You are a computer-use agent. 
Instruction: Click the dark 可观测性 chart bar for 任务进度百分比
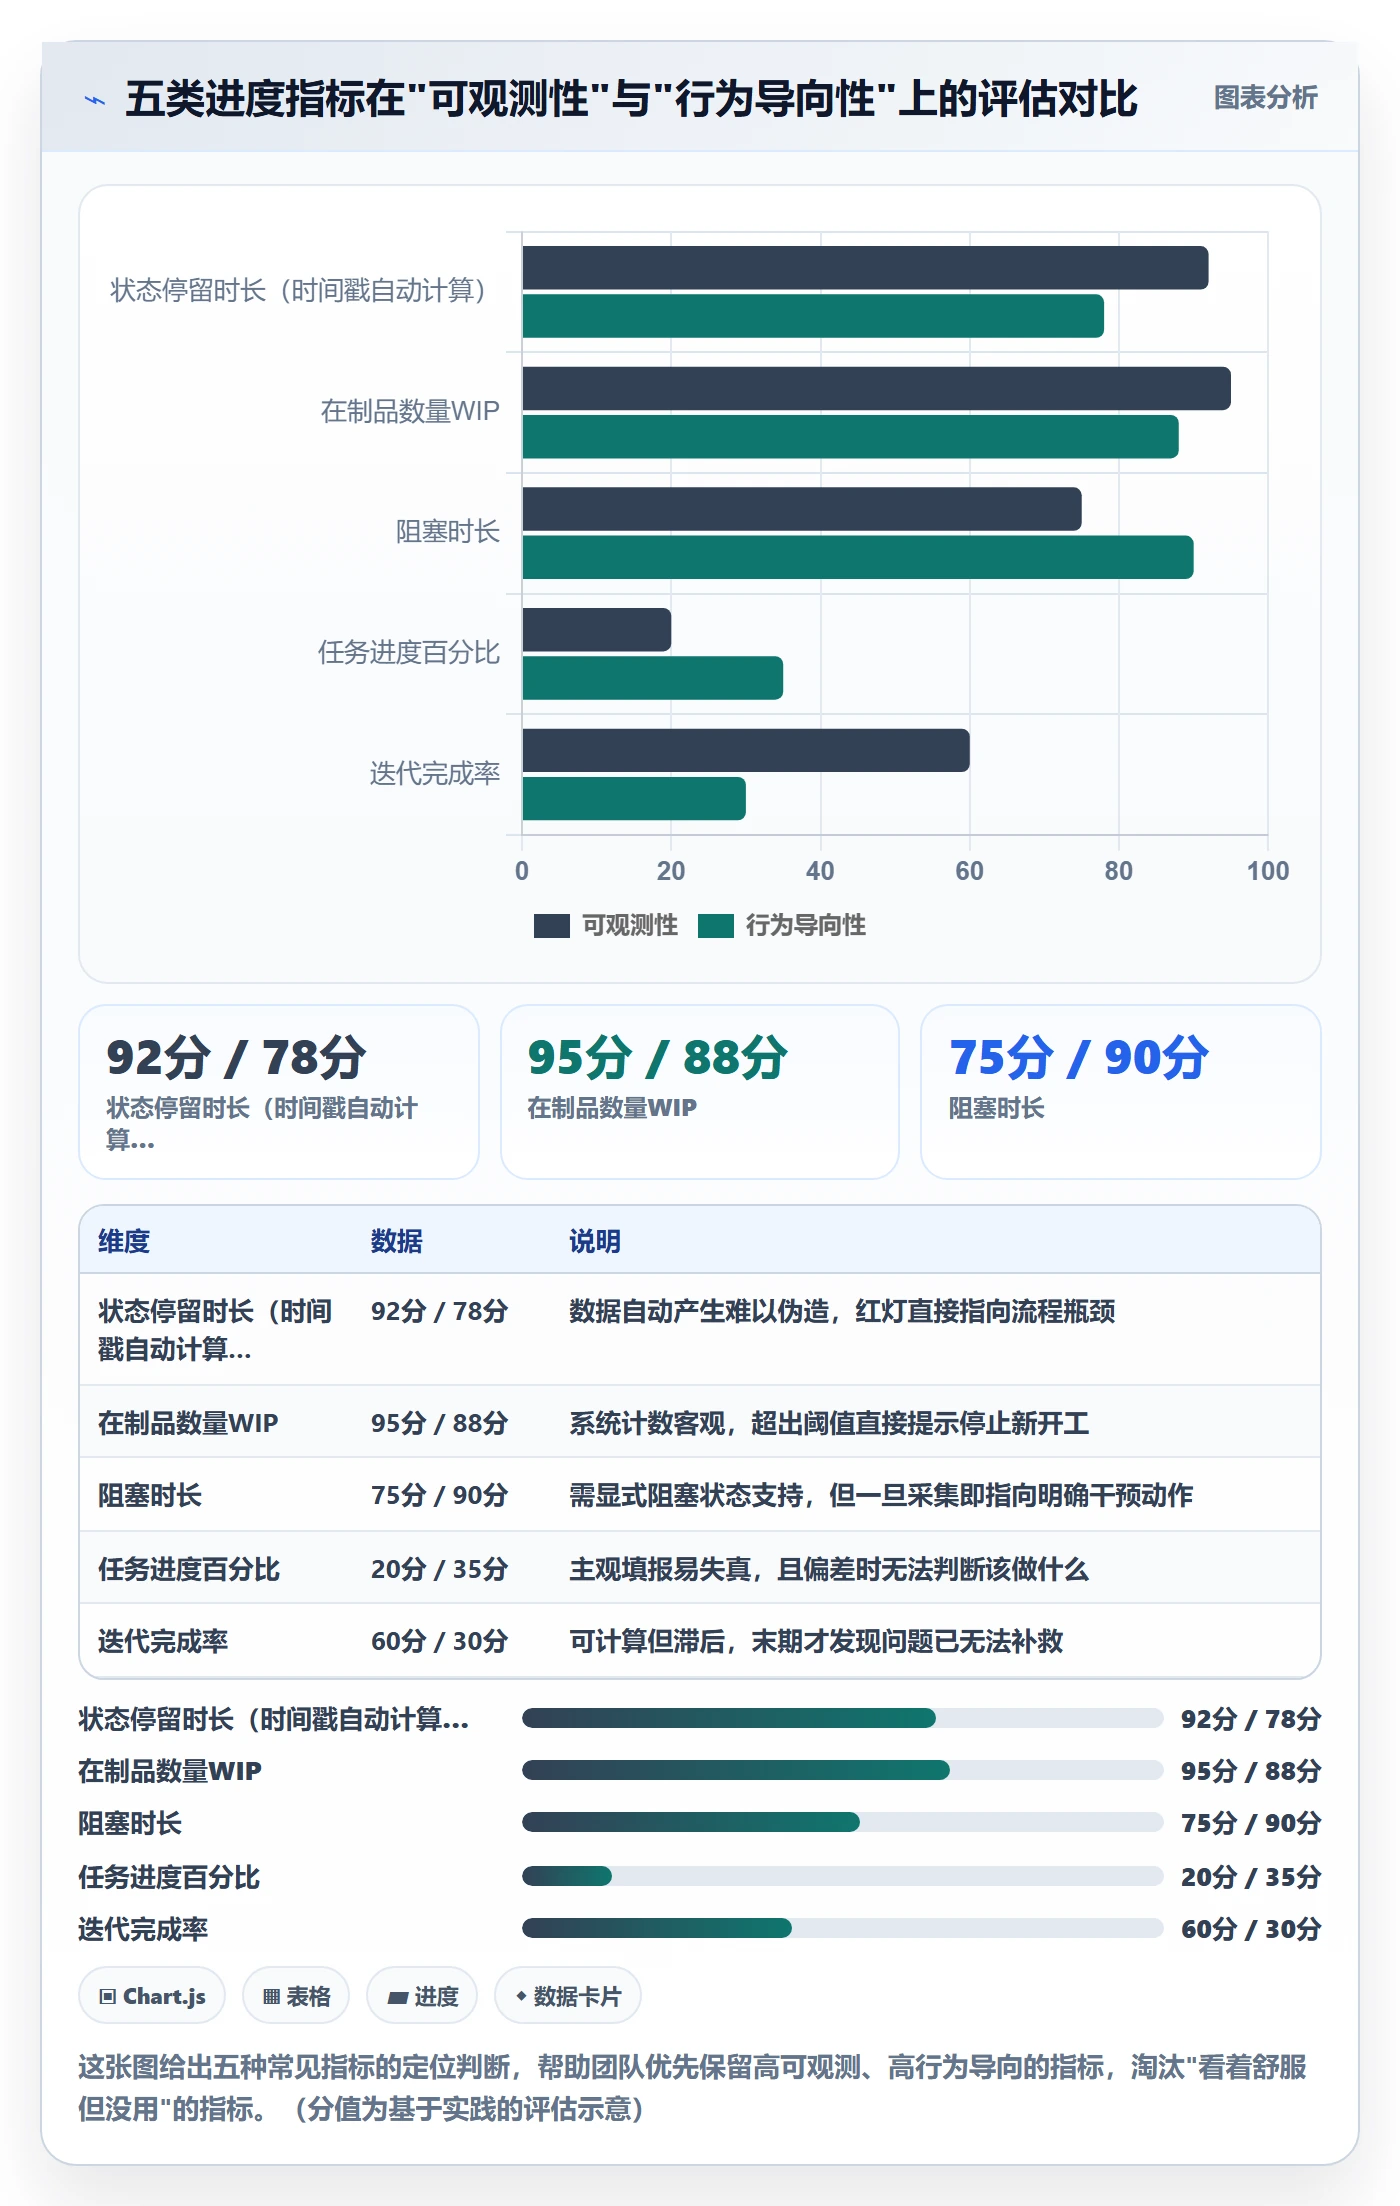pos(596,630)
